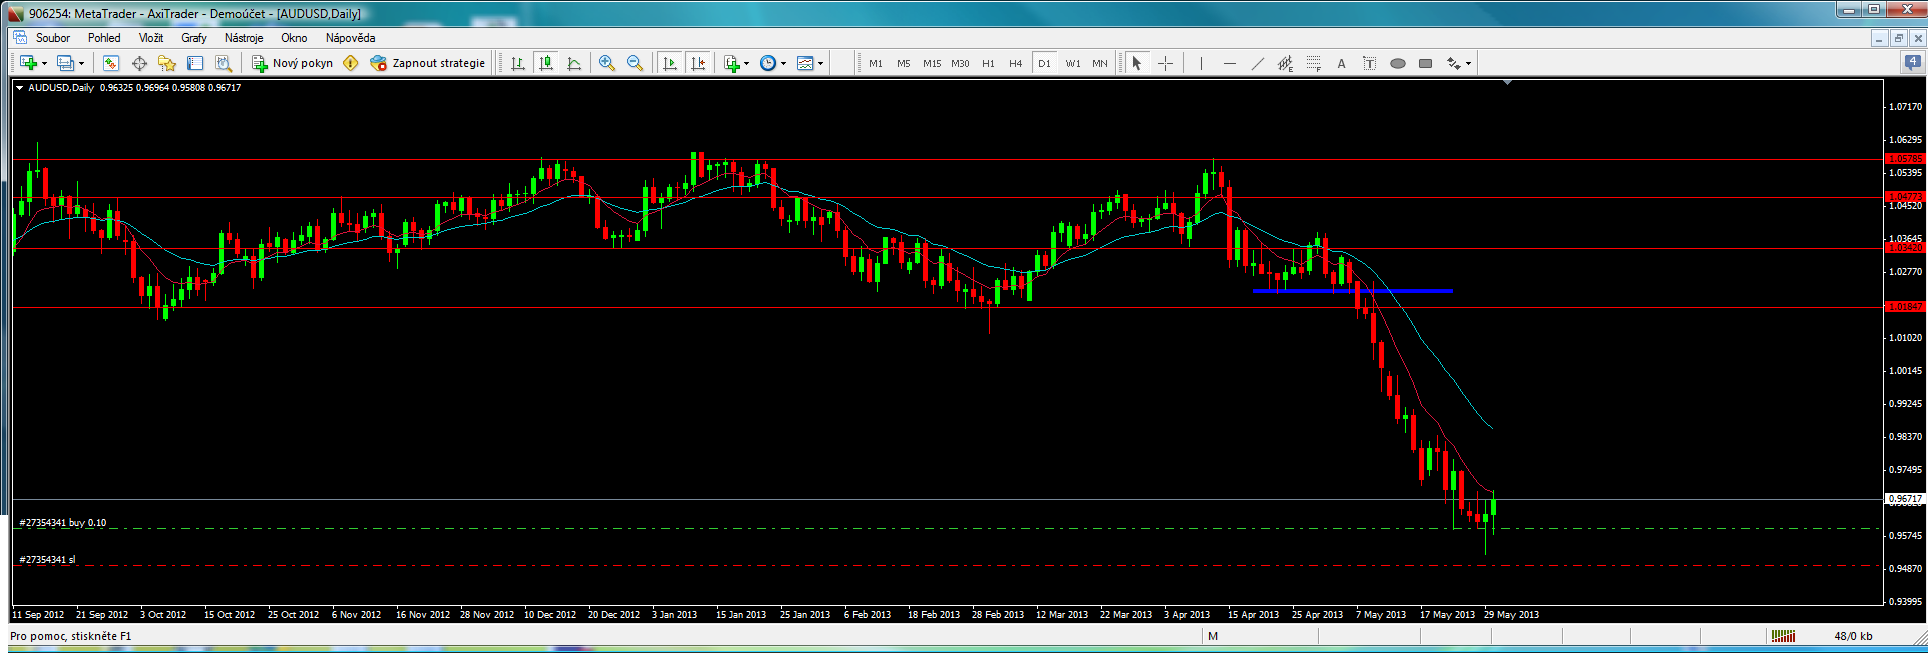Viewport: 1928px width, 653px height.
Task: Expand the New Chart dropdown arrow
Action: point(44,63)
